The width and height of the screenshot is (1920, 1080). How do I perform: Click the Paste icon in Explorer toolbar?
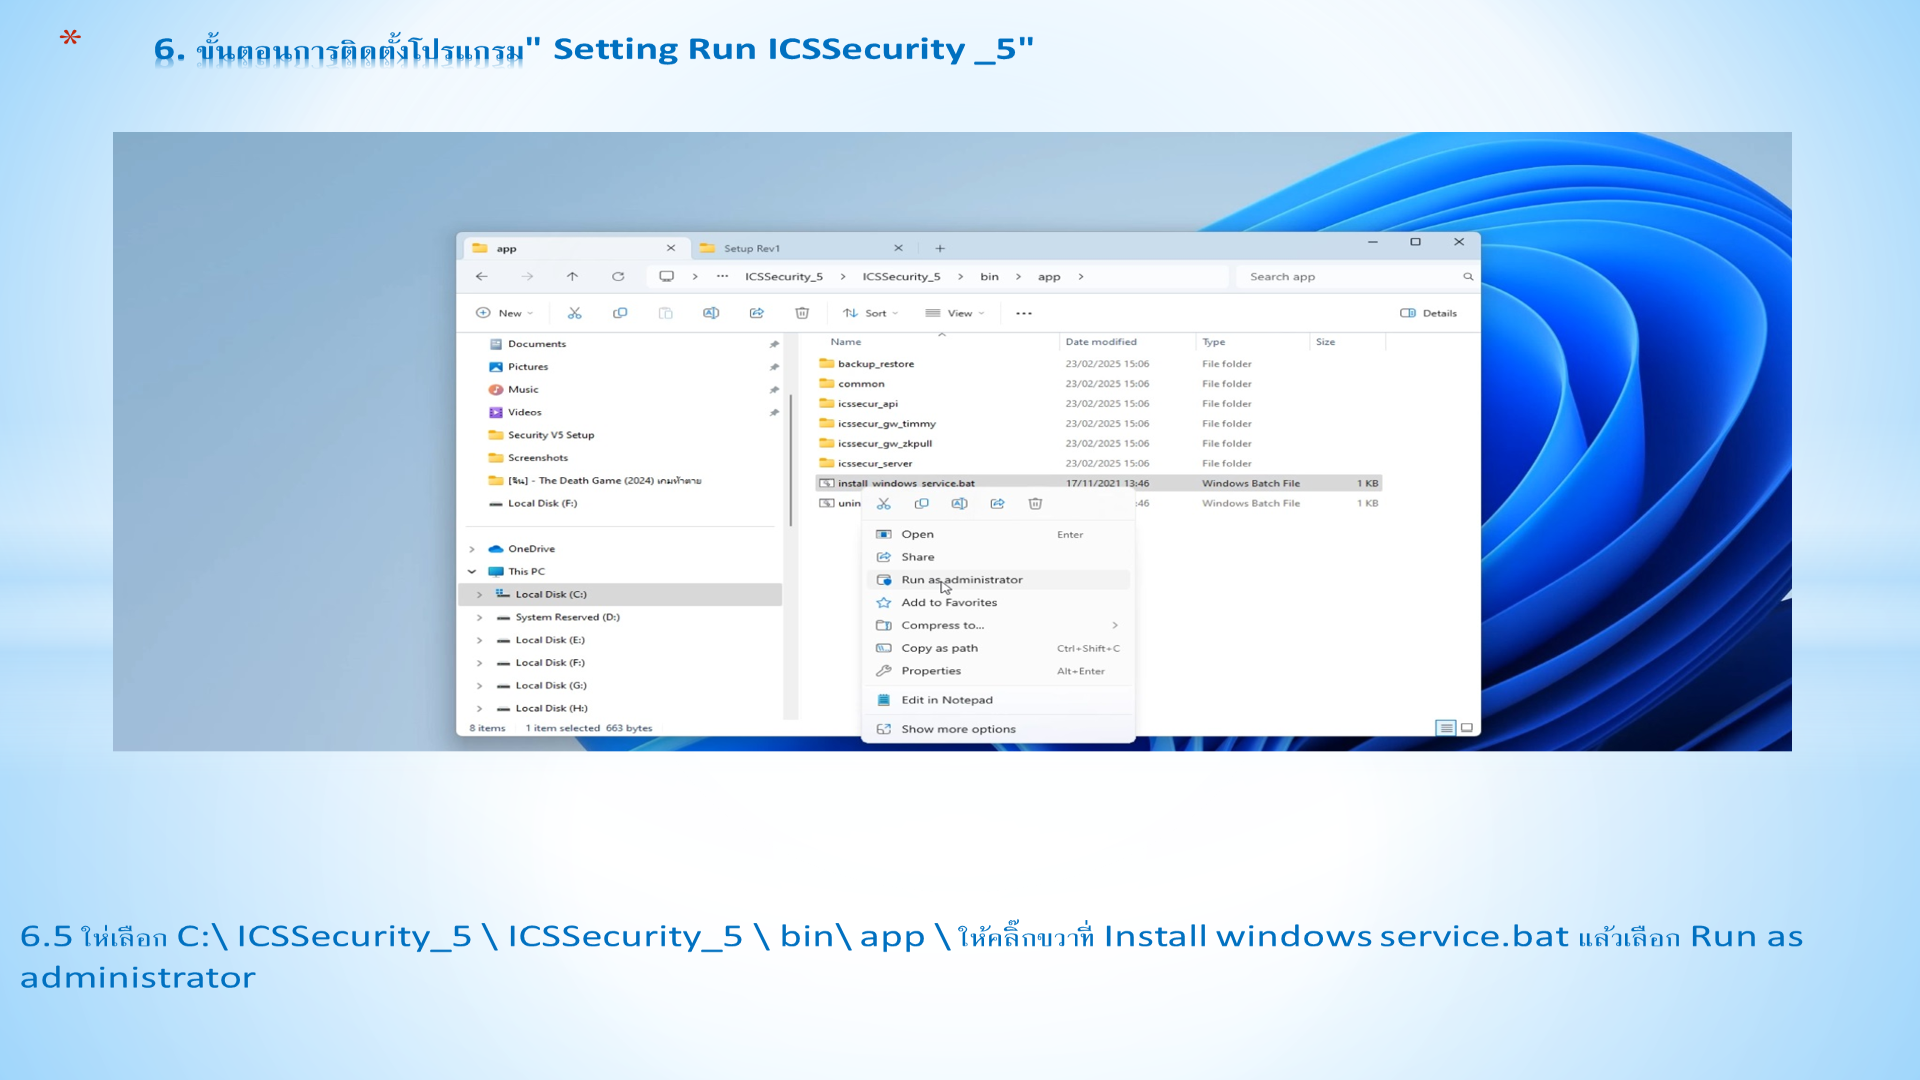click(x=666, y=313)
